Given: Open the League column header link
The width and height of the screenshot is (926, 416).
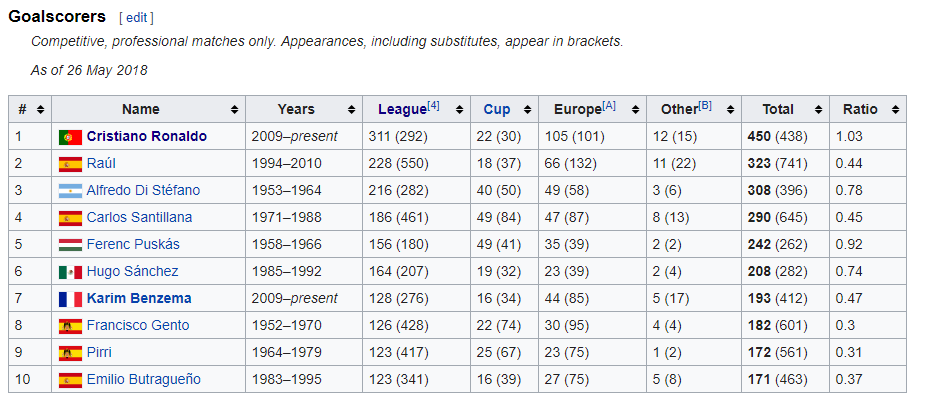Looking at the screenshot, I should coord(401,110).
